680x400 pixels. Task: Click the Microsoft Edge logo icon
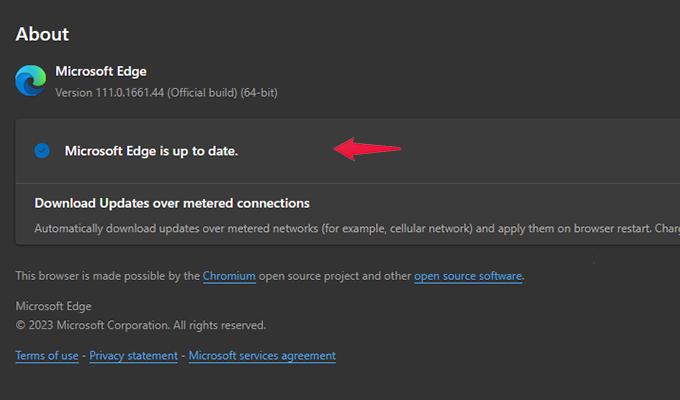31,80
